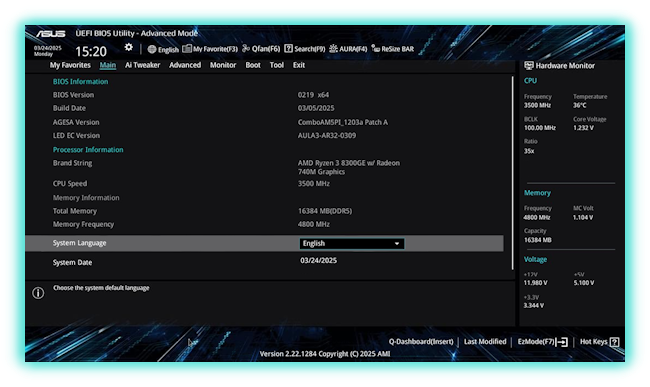
Task: Click the dropdown arrow for System Language
Action: tap(397, 244)
